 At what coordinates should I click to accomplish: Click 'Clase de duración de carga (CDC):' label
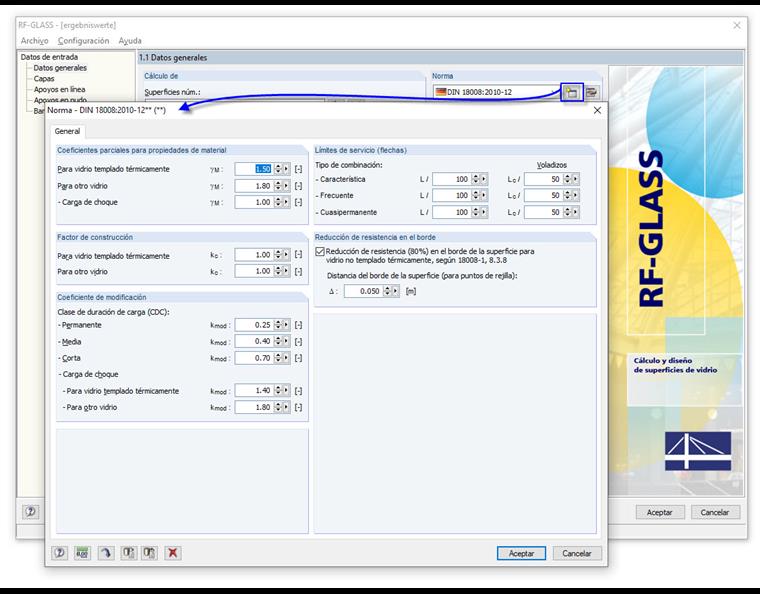tap(113, 312)
